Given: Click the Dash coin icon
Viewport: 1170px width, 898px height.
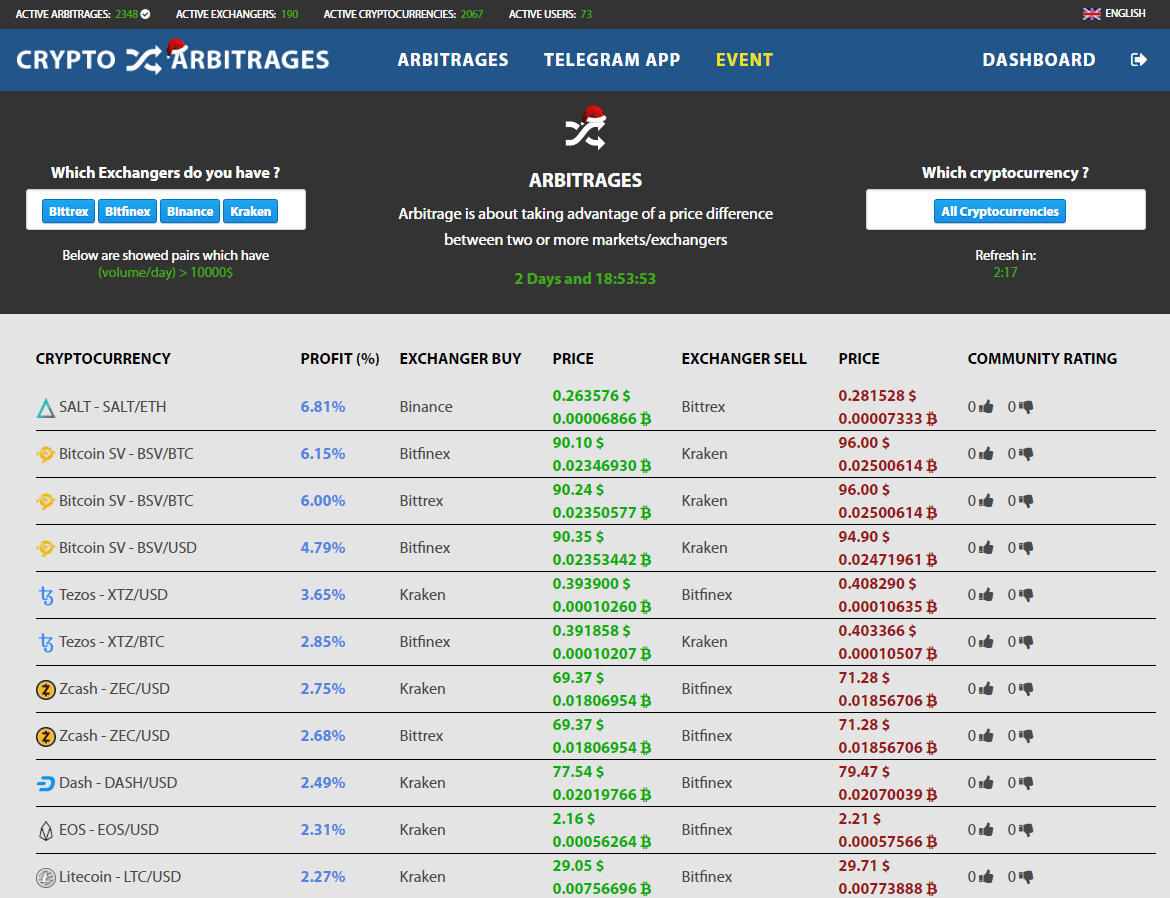Looking at the screenshot, I should pos(46,783).
